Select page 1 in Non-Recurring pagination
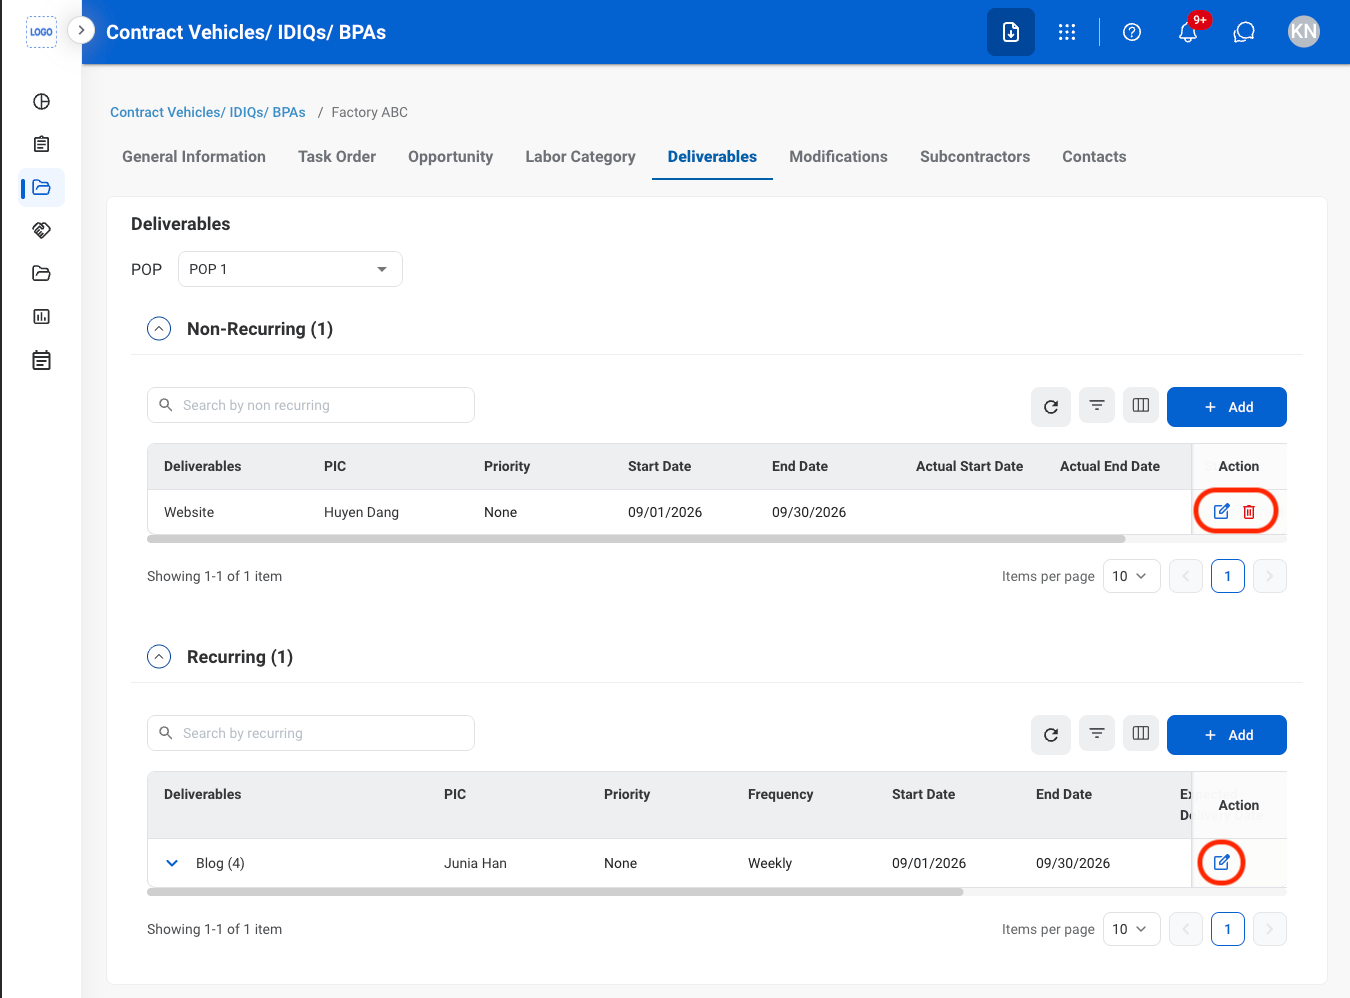Viewport: 1350px width, 998px height. tap(1228, 576)
